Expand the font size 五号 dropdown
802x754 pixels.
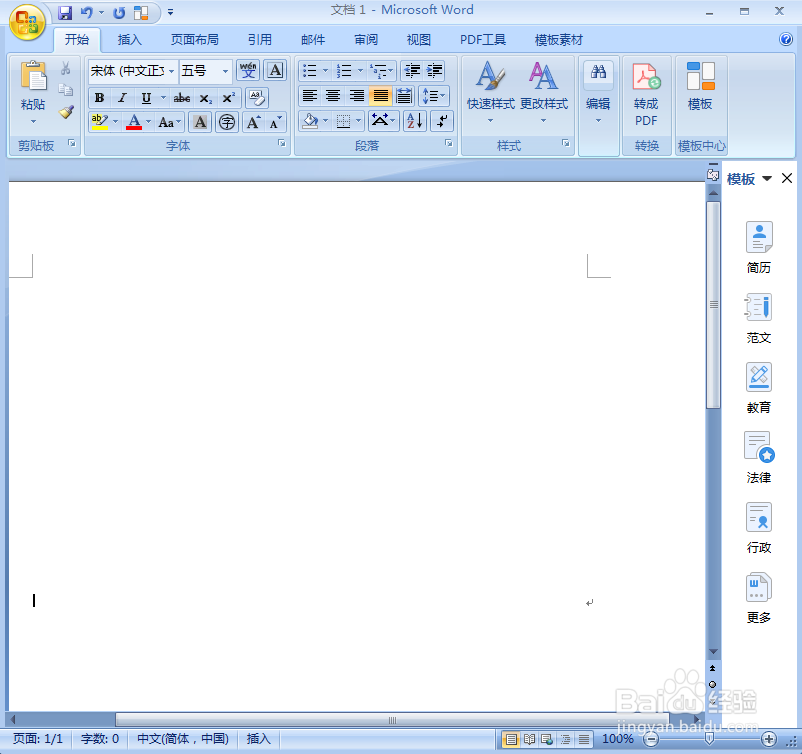tap(225, 71)
